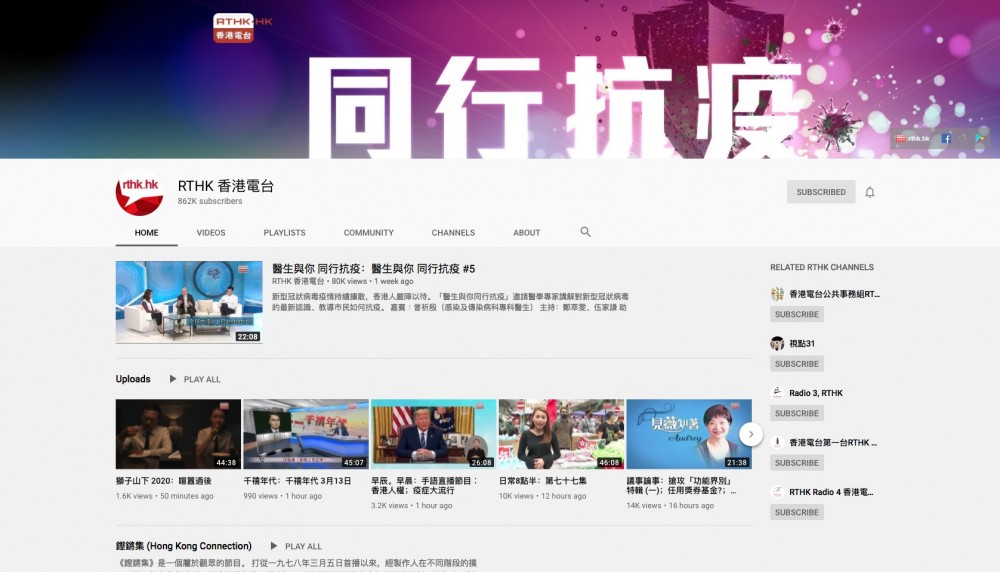
Task: Open 香港電台第一台RTHK channel name
Action: 833,442
